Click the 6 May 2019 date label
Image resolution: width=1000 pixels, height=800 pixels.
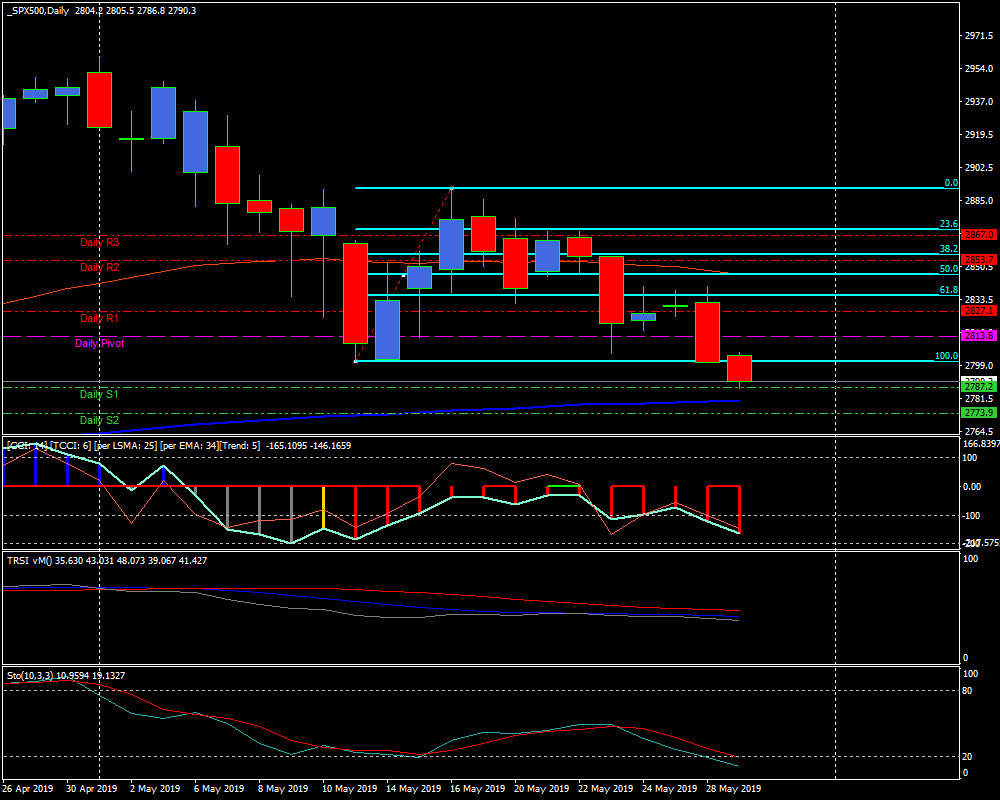[x=219, y=788]
